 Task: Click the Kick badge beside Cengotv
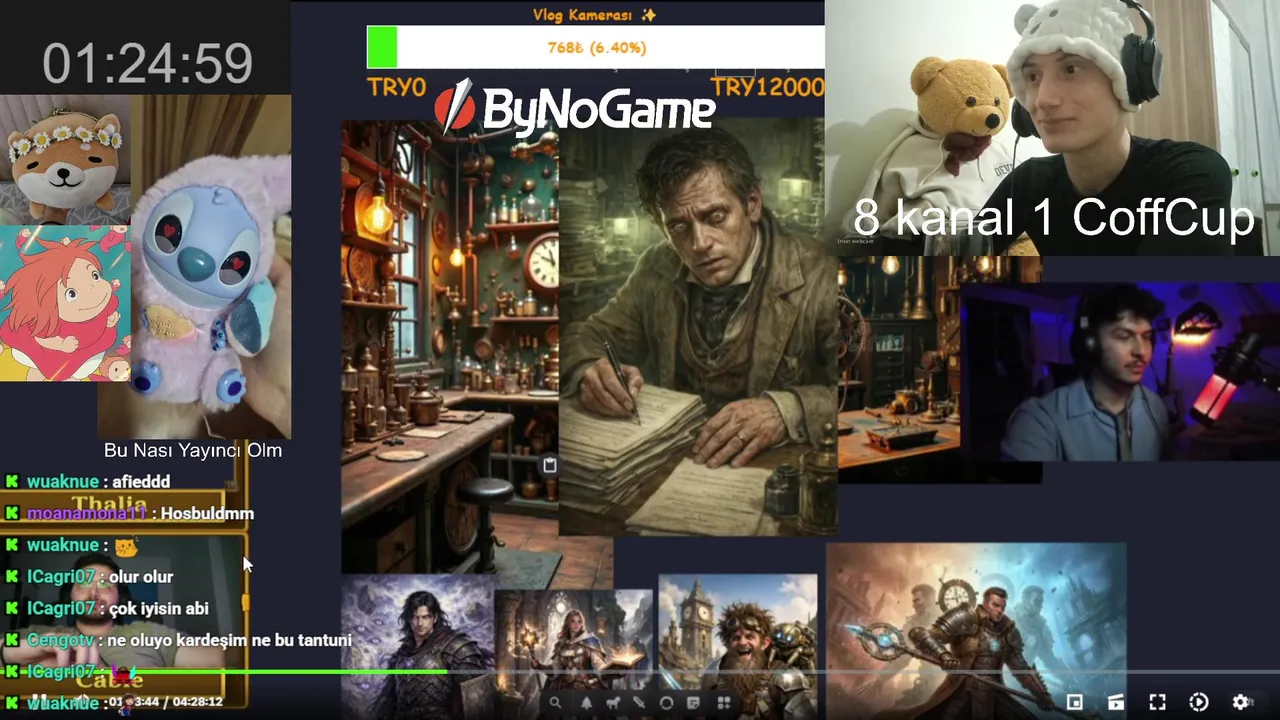12,639
